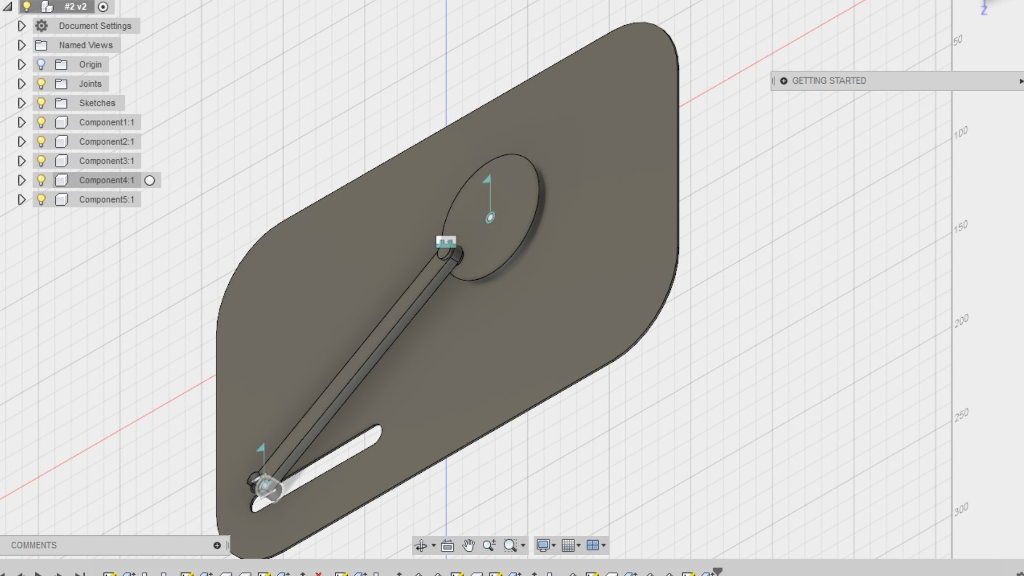Expand the Joints folder in the browser
The image size is (1024, 576).
21,83
